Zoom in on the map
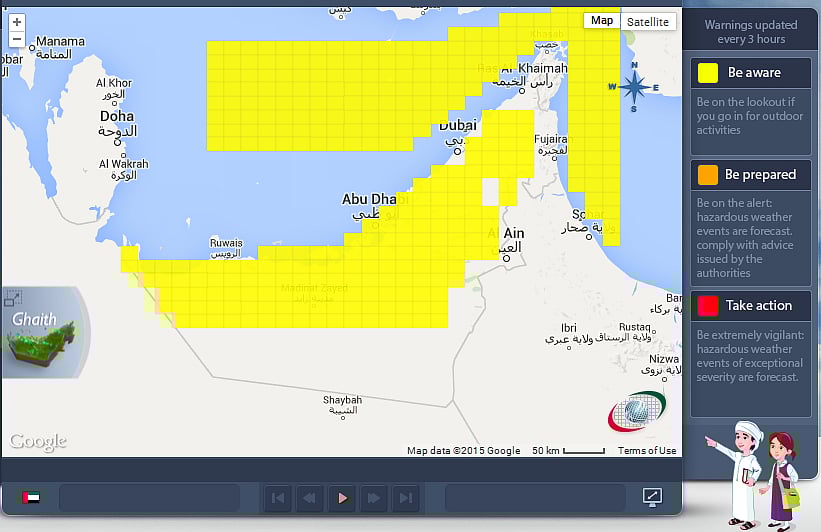 coord(16,22)
